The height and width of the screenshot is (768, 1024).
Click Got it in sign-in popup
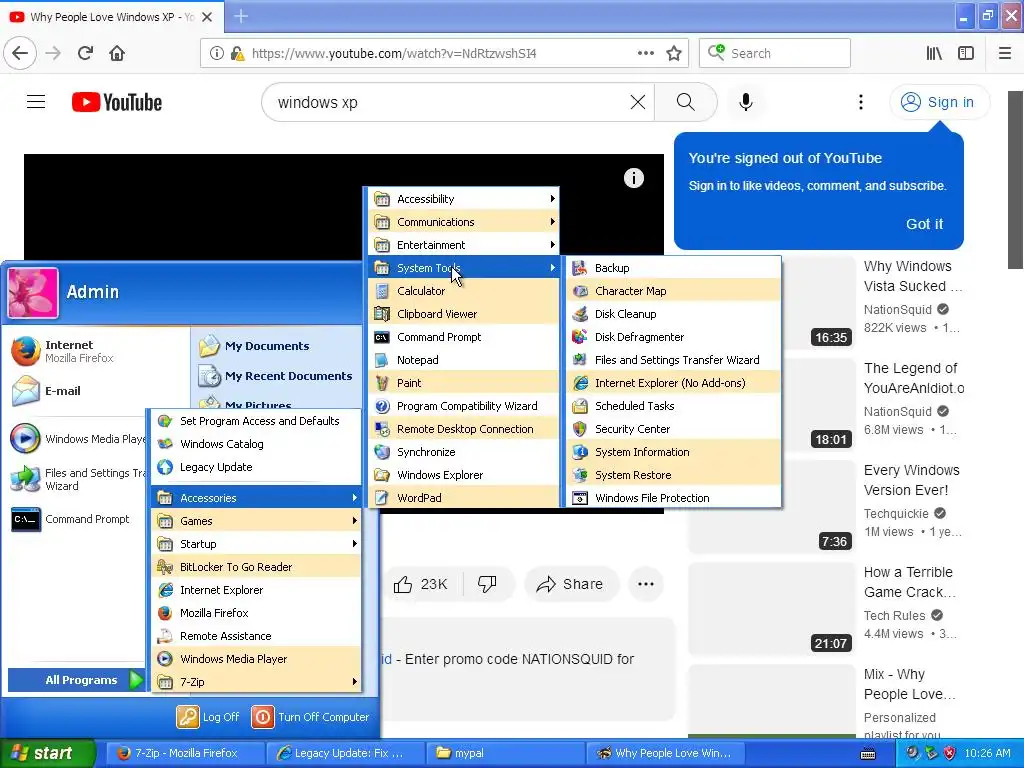click(x=924, y=224)
